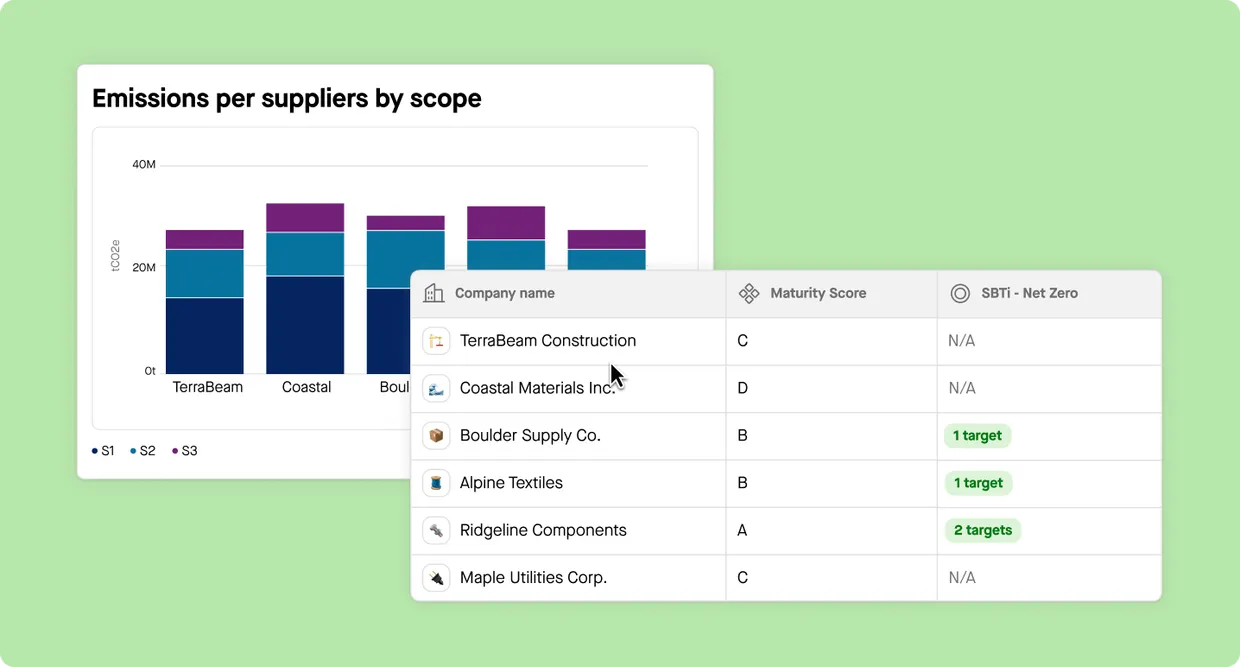1240x667 pixels.
Task: Click the building icon in Company name header
Action: (x=435, y=293)
